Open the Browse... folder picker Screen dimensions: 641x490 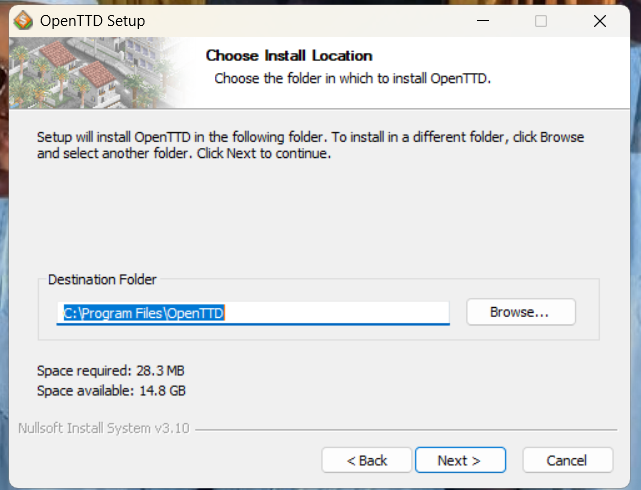pos(520,312)
